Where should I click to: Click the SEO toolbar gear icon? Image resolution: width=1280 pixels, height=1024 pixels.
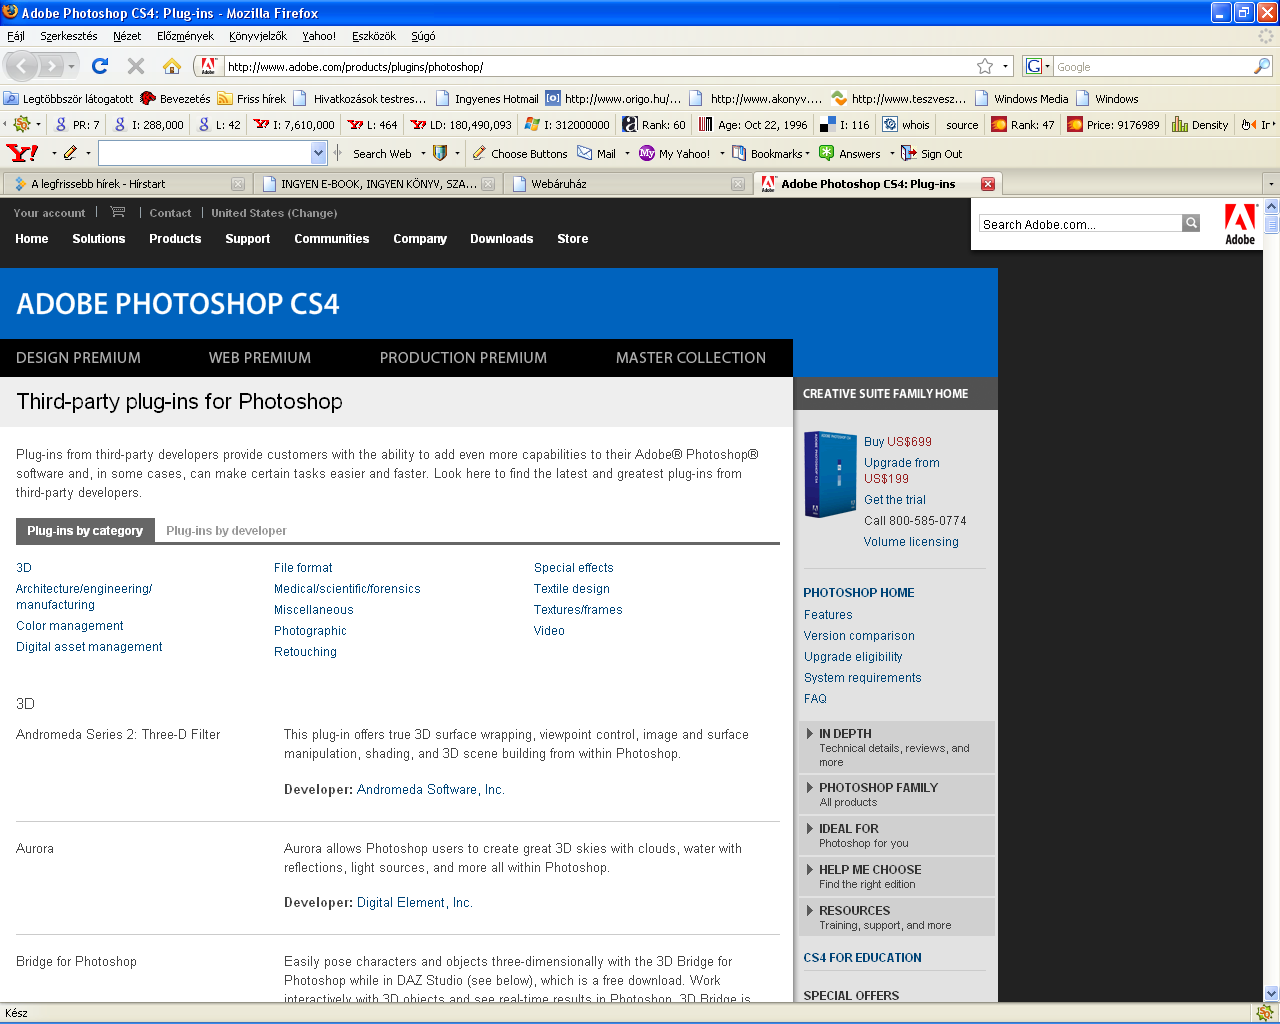coord(21,124)
